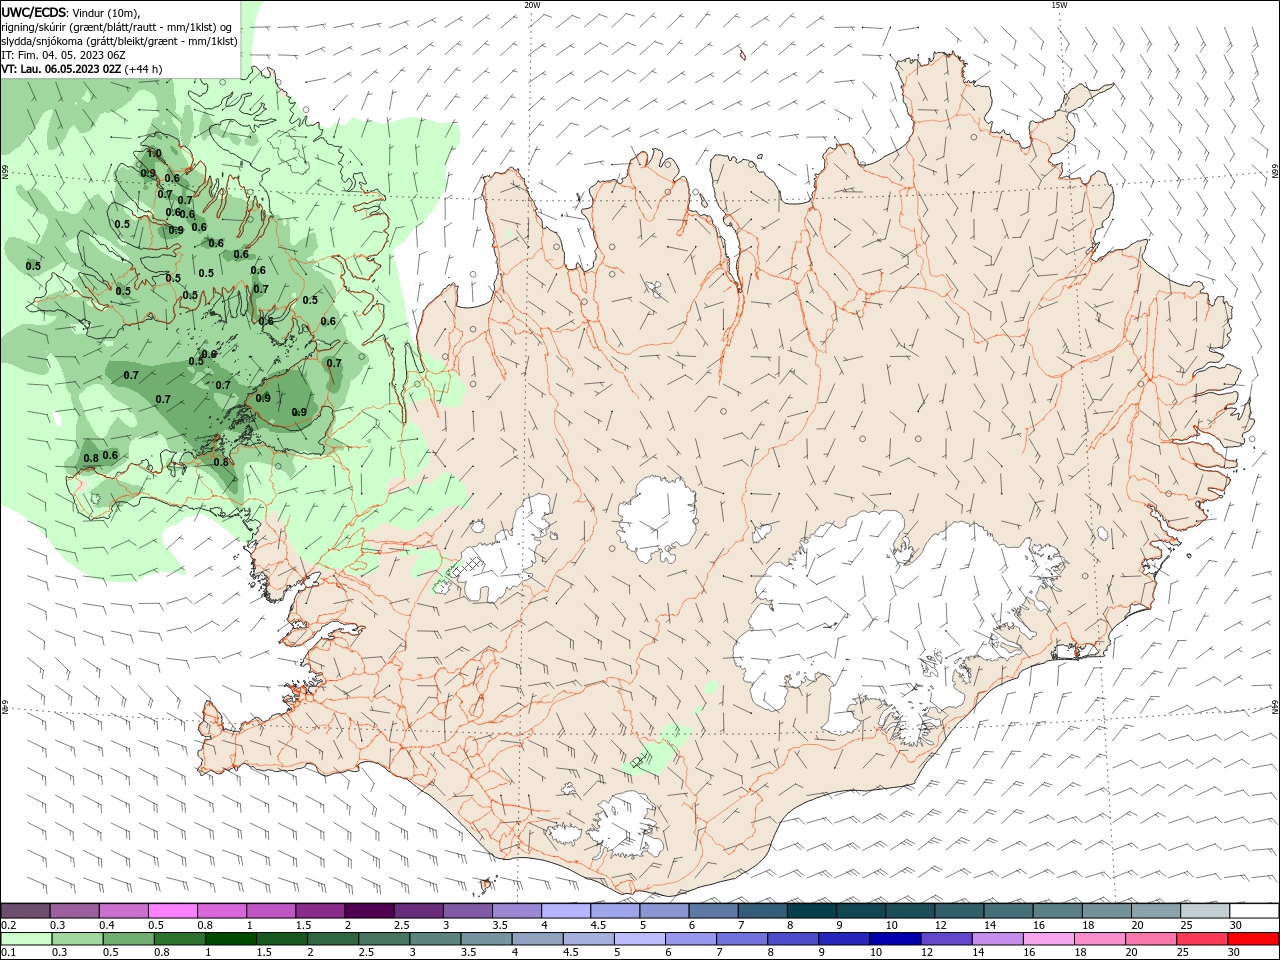Click the 'slydda/snjókoma' legend description line

[x=120, y=41]
